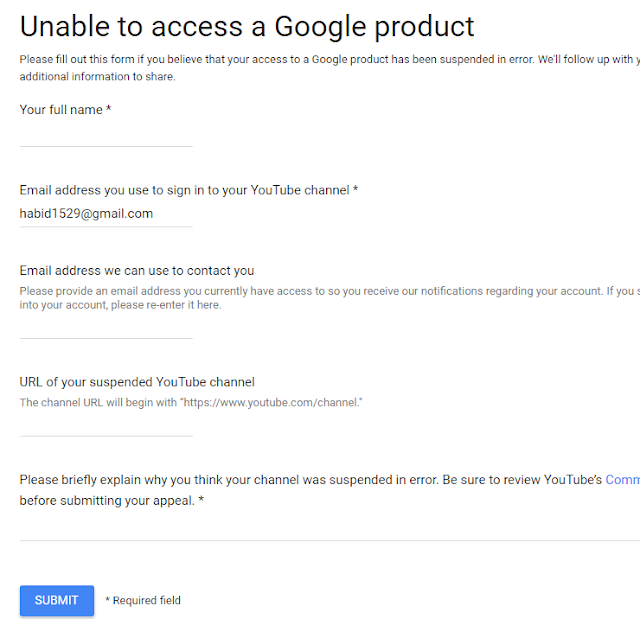640x619 pixels.
Task: Focus the contact email address input field
Action: click(x=106, y=328)
